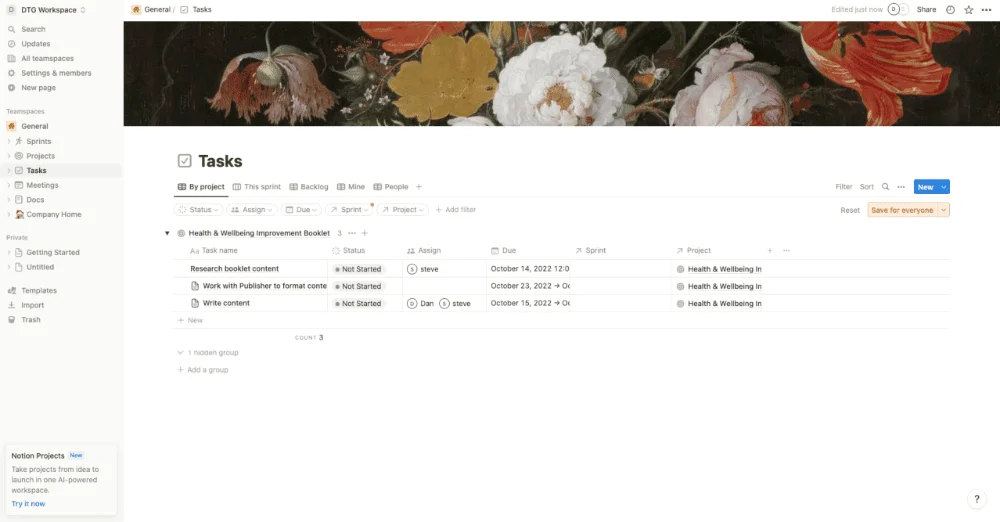Open the Trash
The height and width of the screenshot is (522, 1000).
31,320
